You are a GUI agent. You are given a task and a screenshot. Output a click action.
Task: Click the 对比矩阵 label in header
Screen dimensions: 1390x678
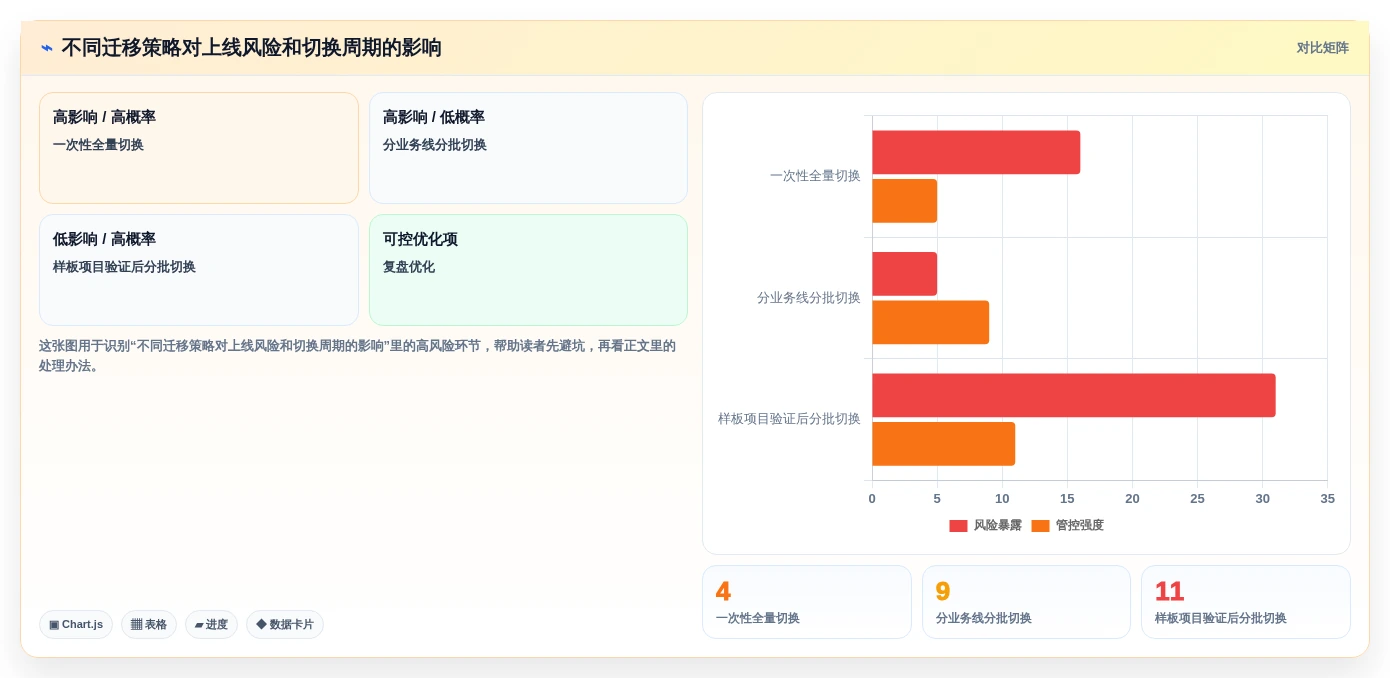(x=1322, y=48)
